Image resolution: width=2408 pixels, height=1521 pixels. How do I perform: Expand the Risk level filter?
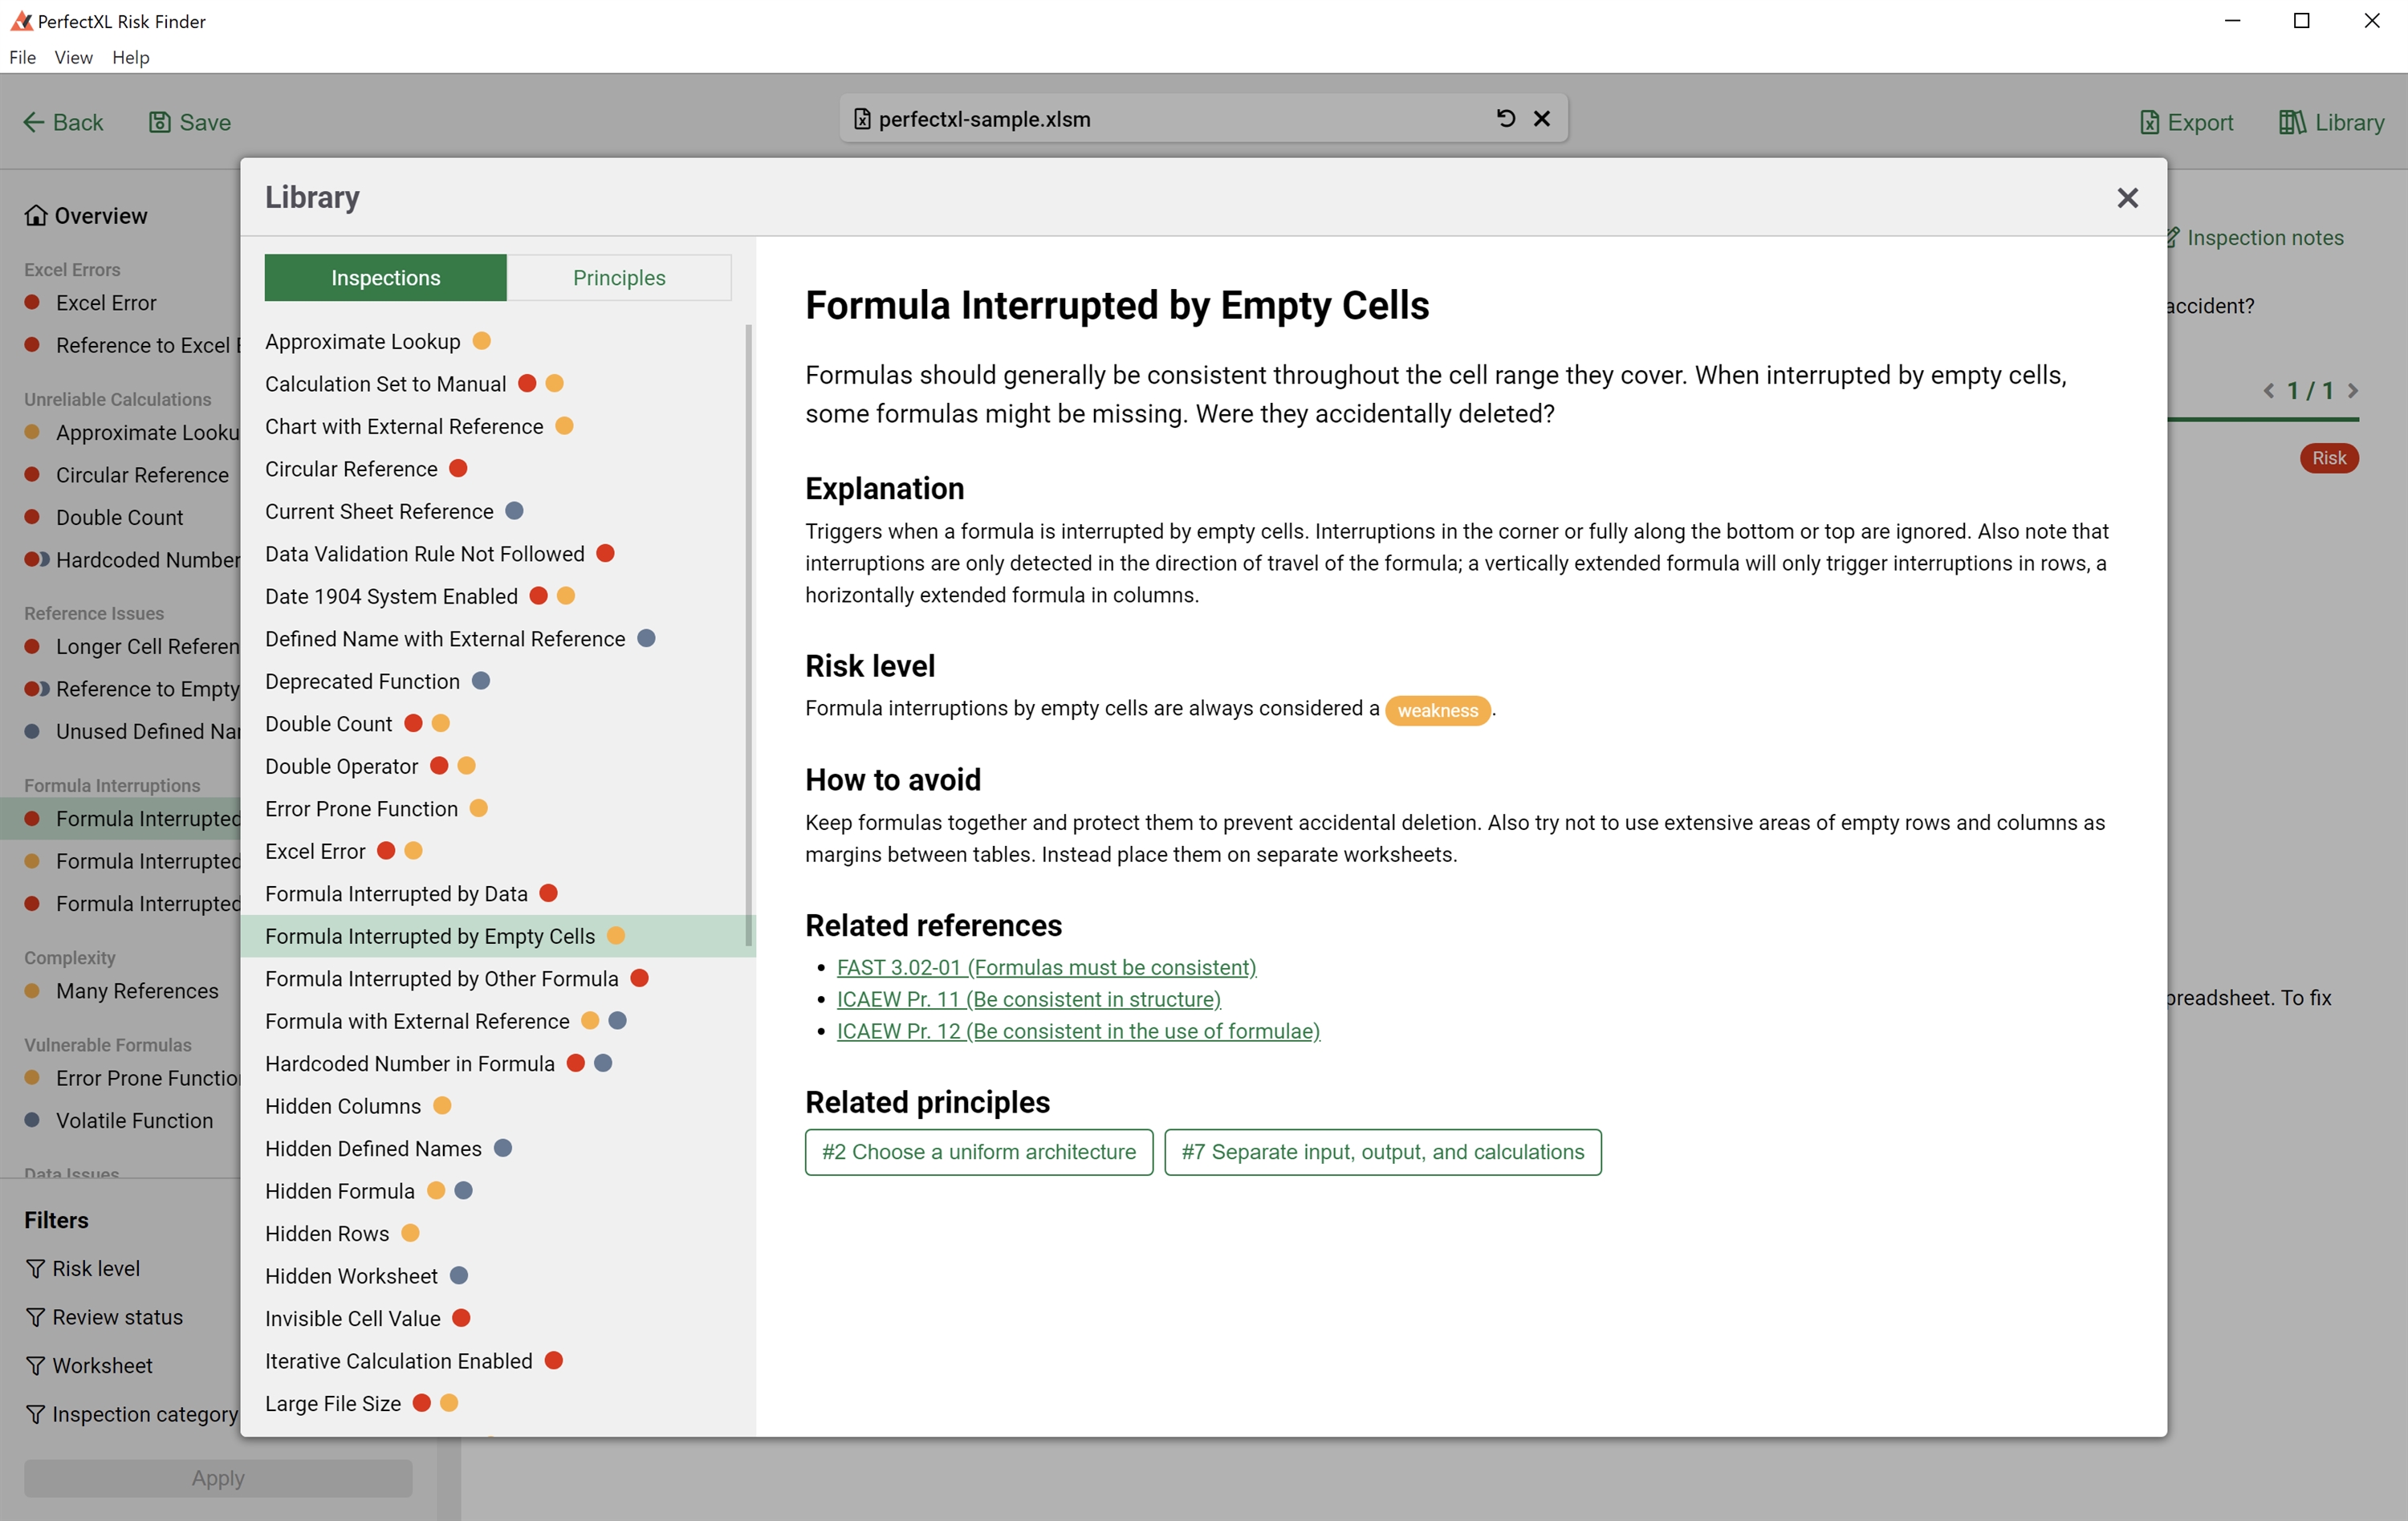pos(96,1268)
